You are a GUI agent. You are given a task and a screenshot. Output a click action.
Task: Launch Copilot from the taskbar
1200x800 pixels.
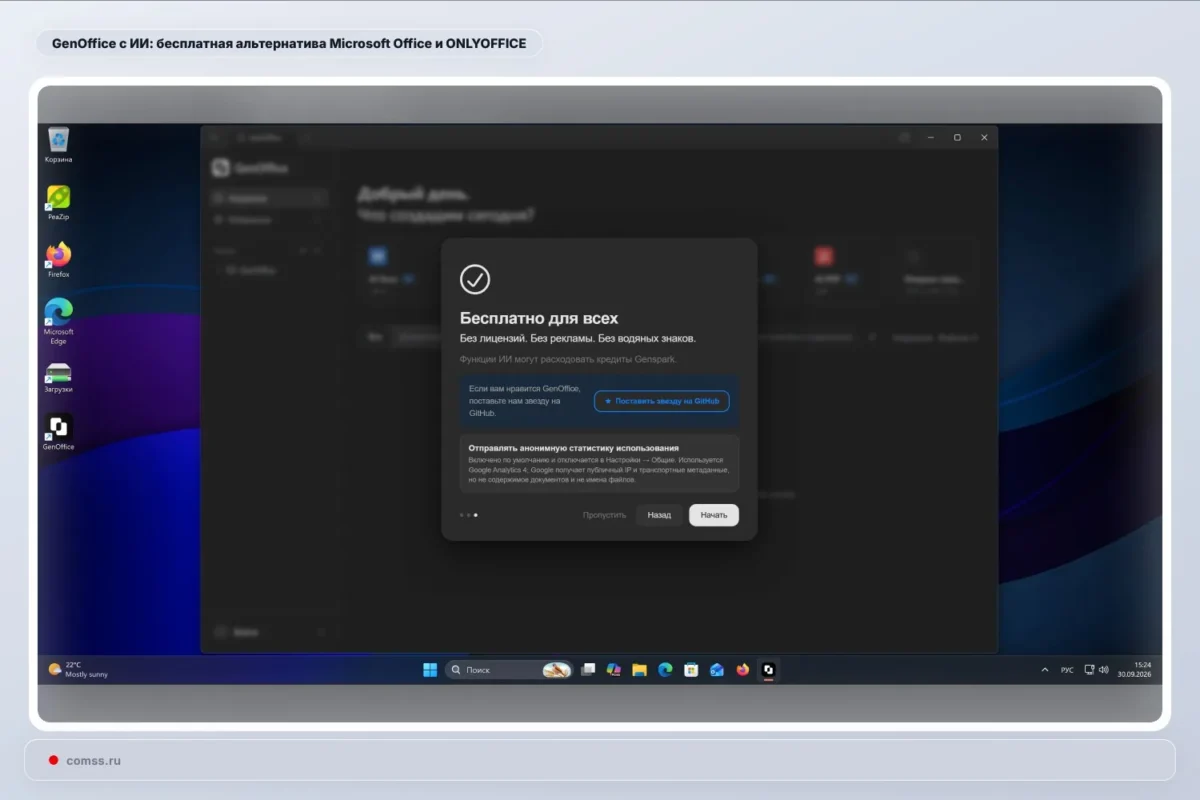pos(614,670)
